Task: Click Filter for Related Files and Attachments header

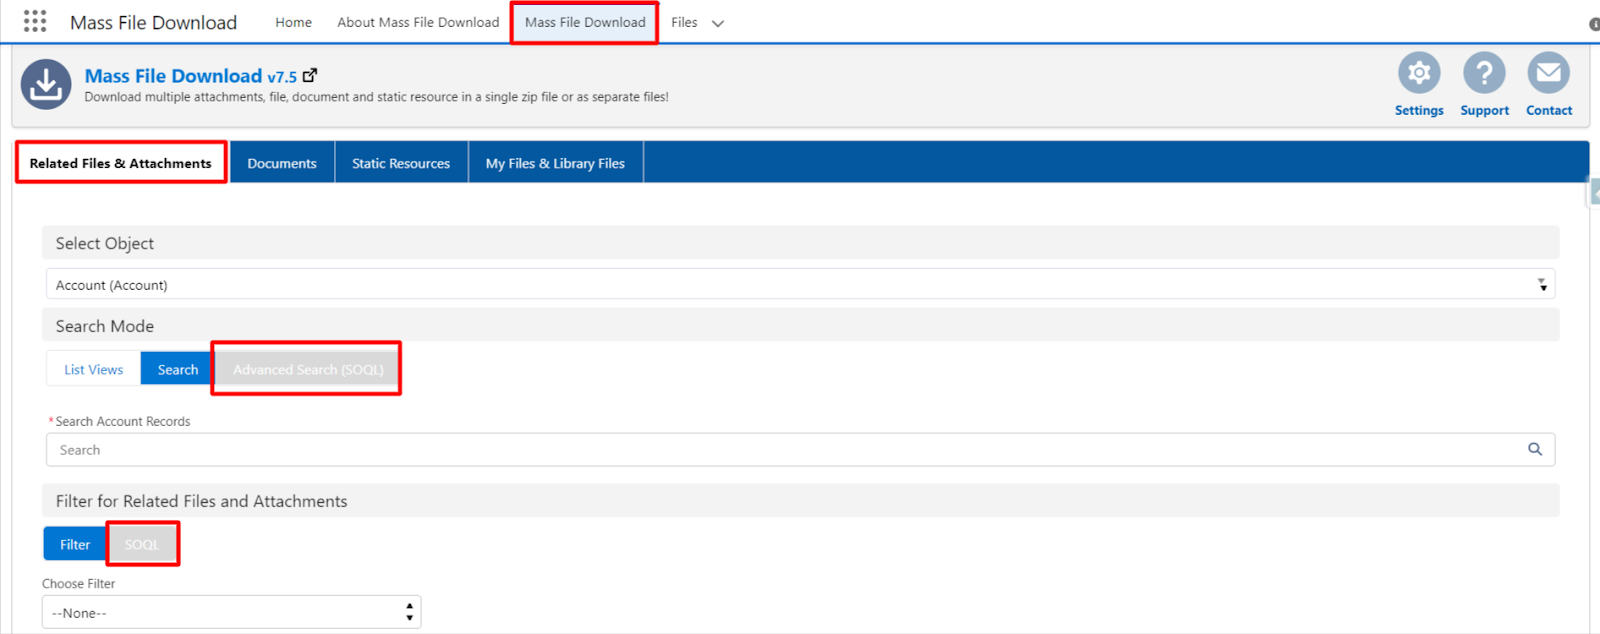Action: point(800,501)
